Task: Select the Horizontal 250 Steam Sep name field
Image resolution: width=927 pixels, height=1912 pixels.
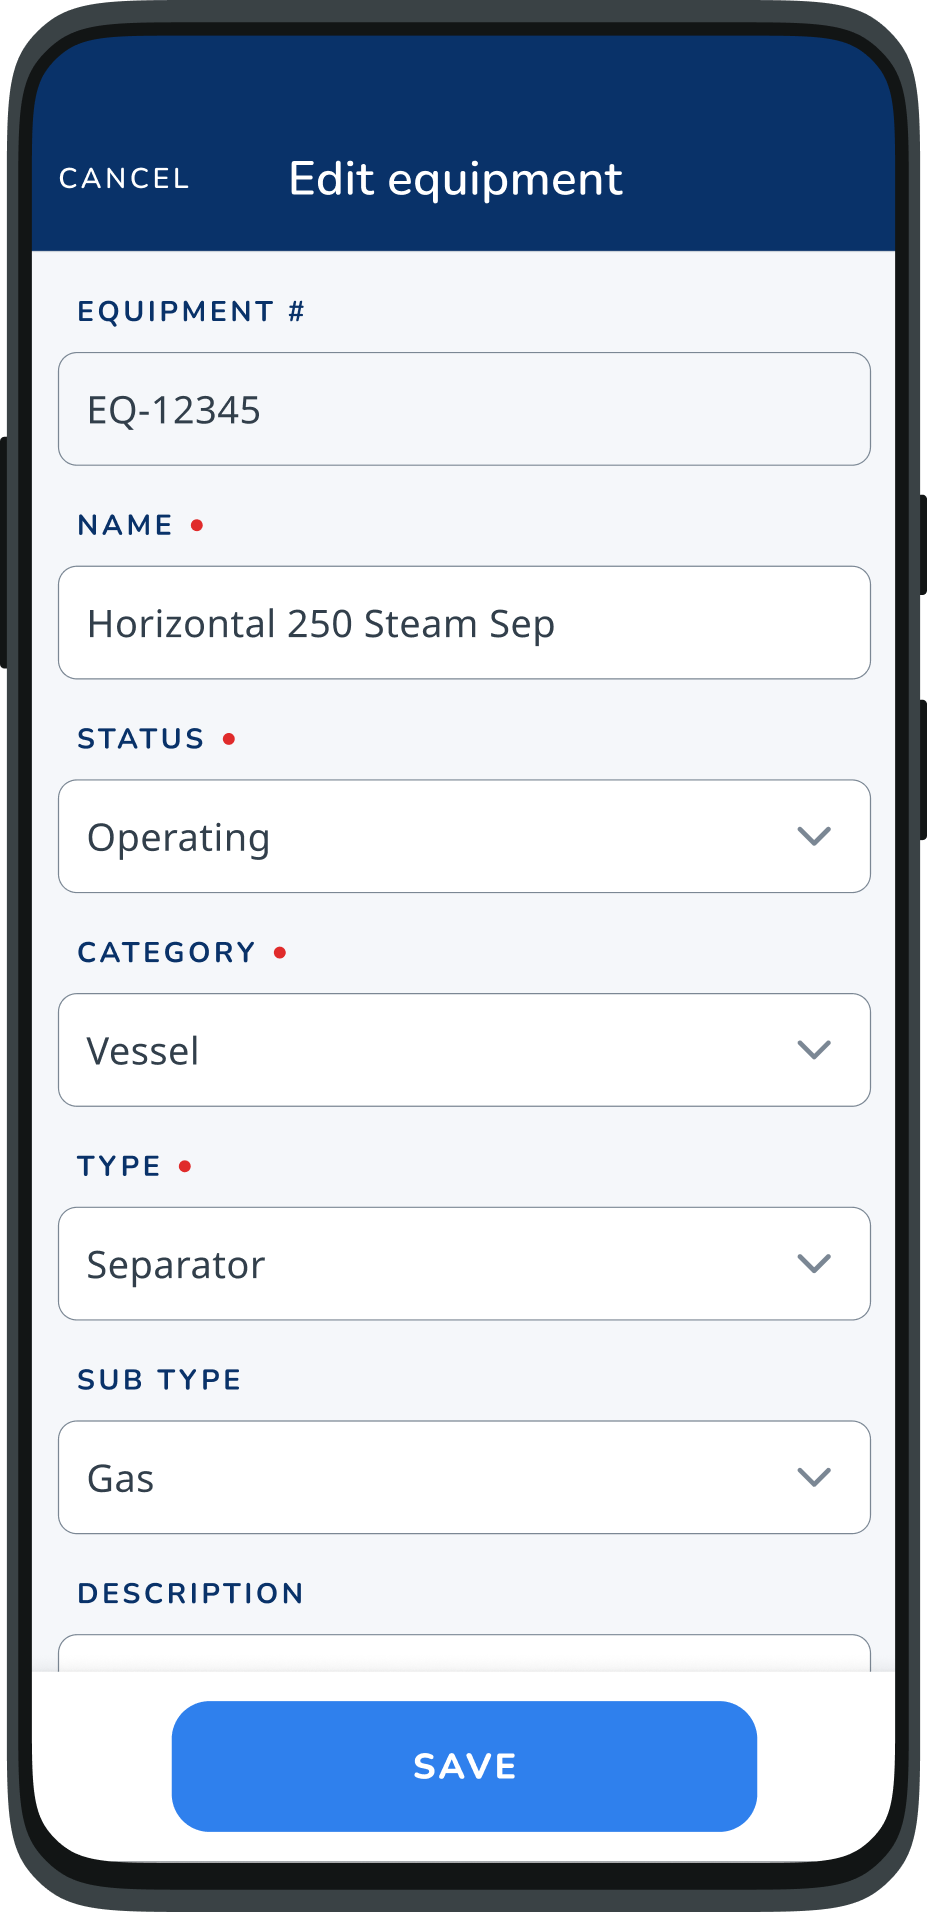Action: pyautogui.click(x=464, y=622)
